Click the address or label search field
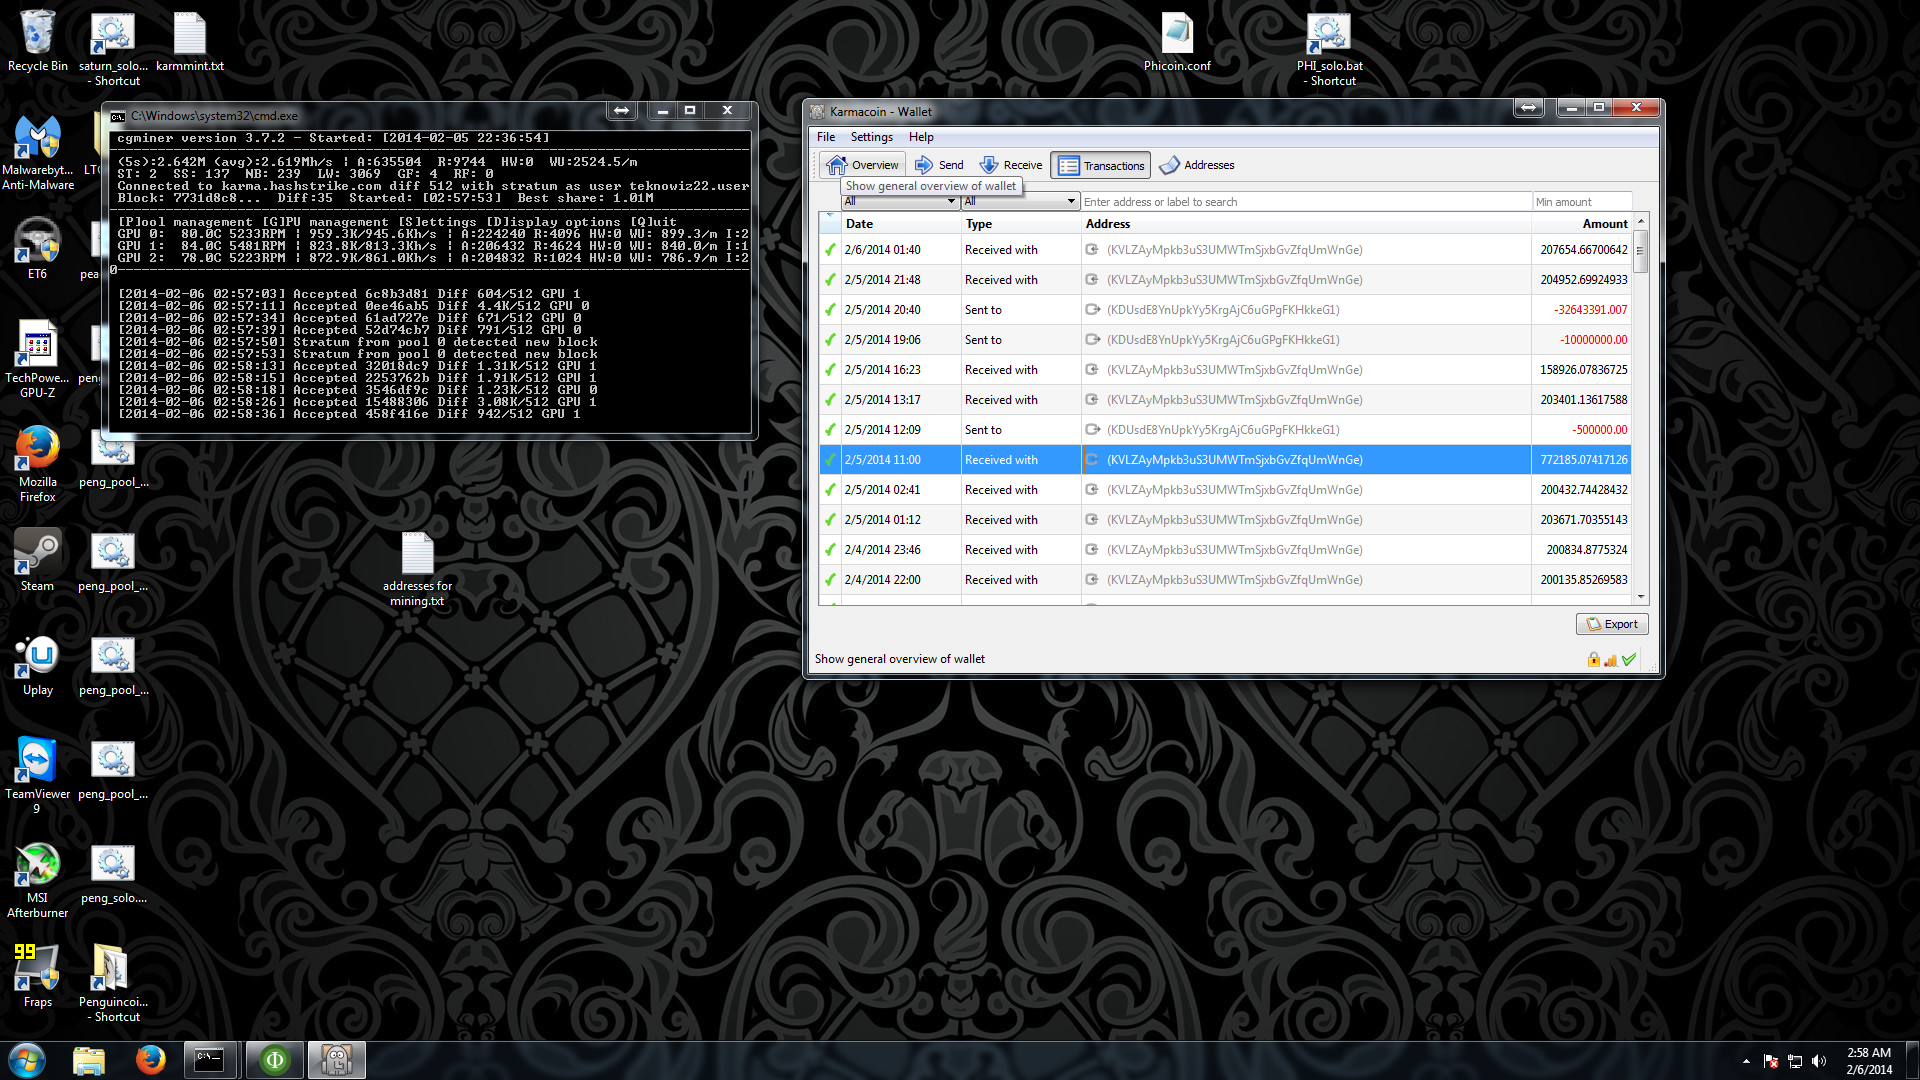This screenshot has height=1080, width=1920. pos(1306,202)
